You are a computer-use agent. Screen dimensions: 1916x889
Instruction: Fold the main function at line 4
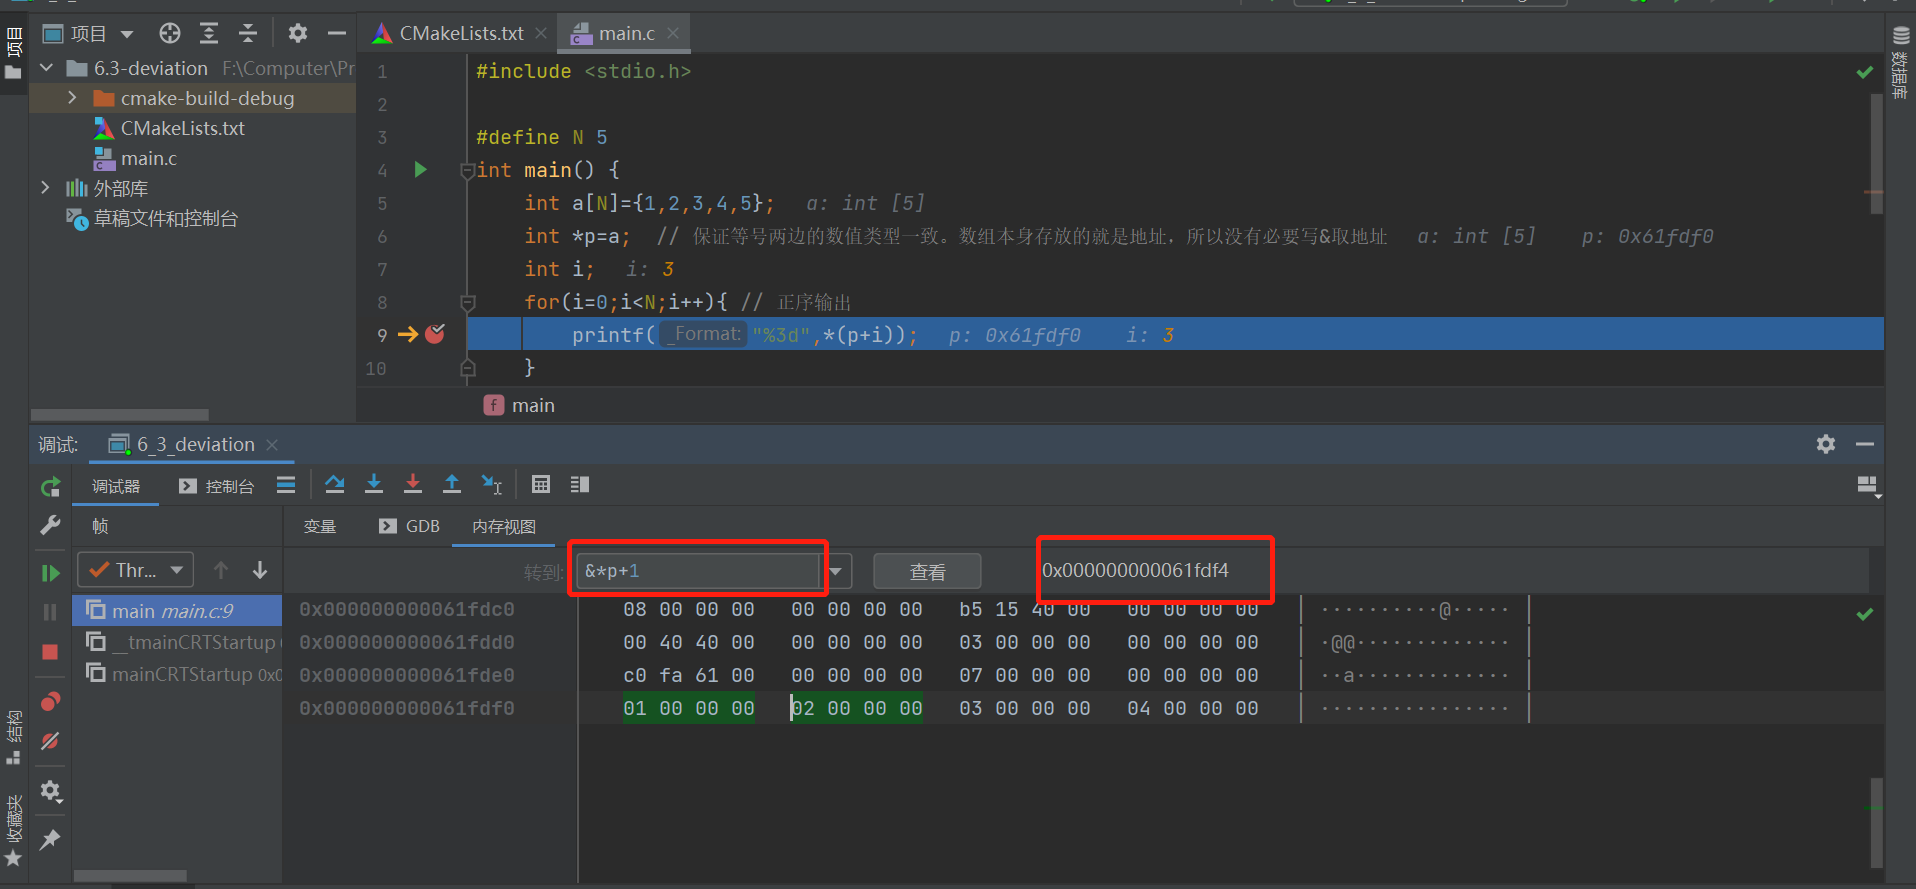click(467, 171)
